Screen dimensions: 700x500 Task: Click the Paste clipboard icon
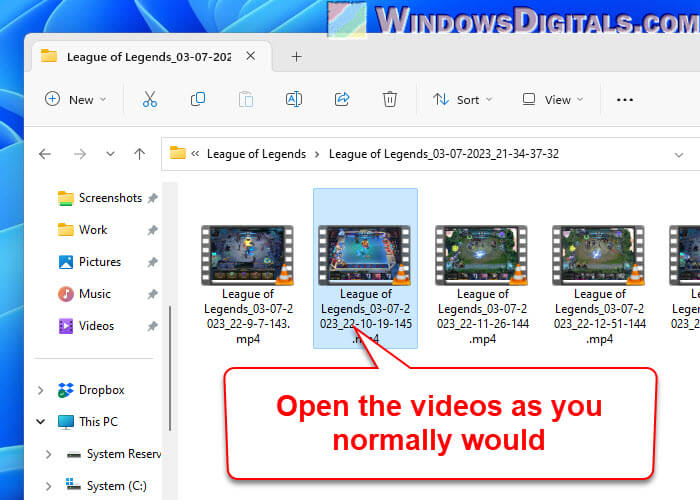(246, 99)
